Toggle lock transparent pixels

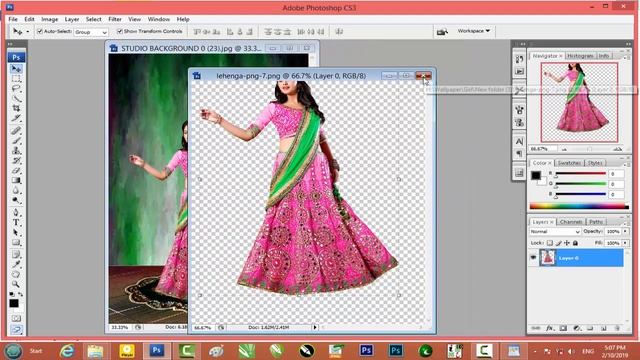tap(549, 243)
